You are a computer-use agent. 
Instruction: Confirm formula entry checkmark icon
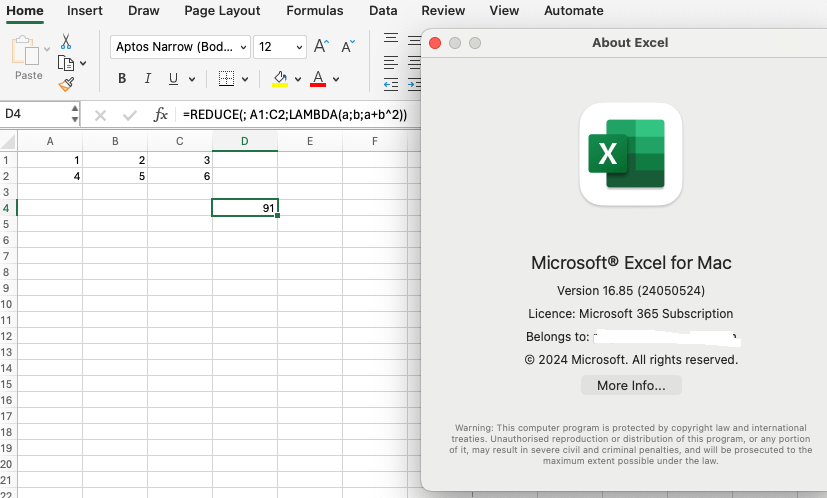click(x=130, y=115)
